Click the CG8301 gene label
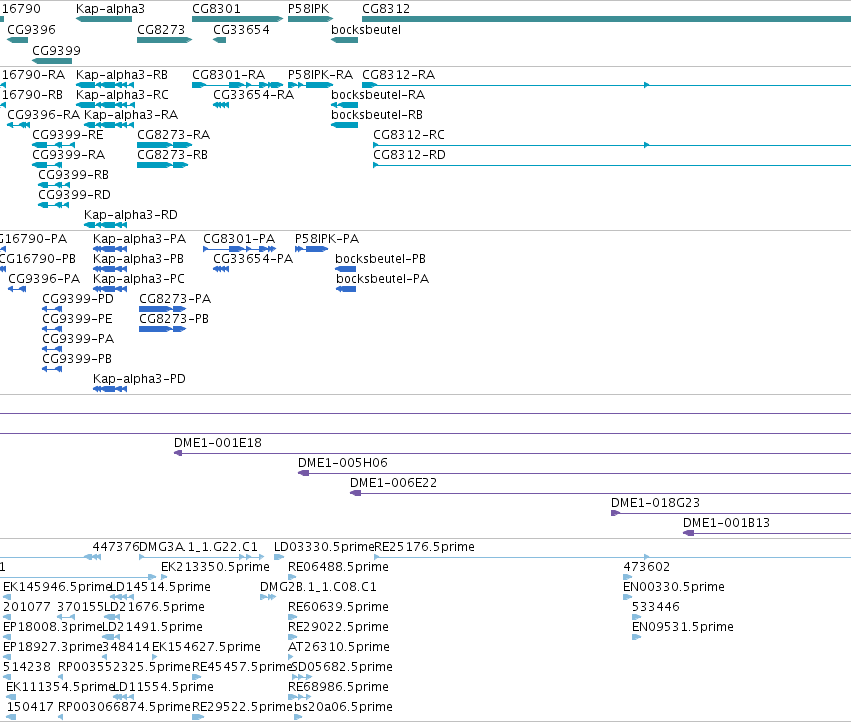 pos(216,9)
